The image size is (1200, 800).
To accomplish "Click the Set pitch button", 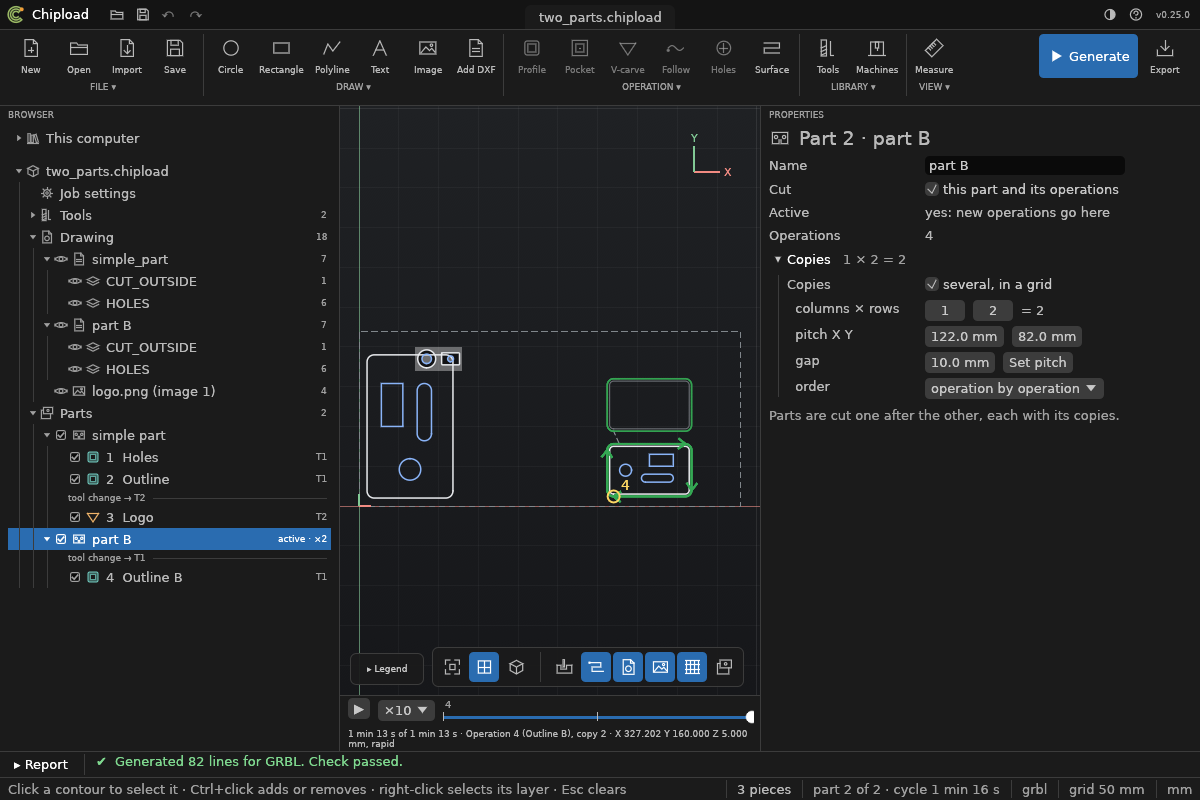I will (1037, 362).
